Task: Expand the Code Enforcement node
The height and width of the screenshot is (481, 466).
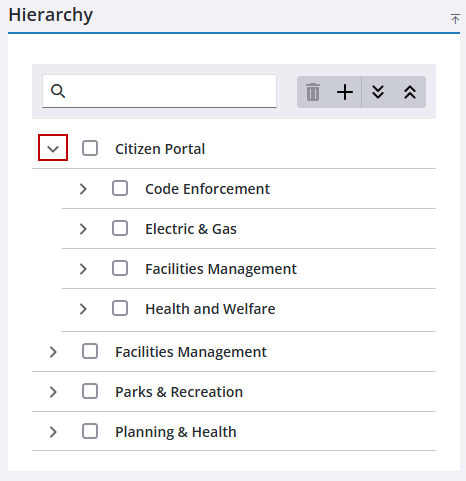Action: [83, 189]
